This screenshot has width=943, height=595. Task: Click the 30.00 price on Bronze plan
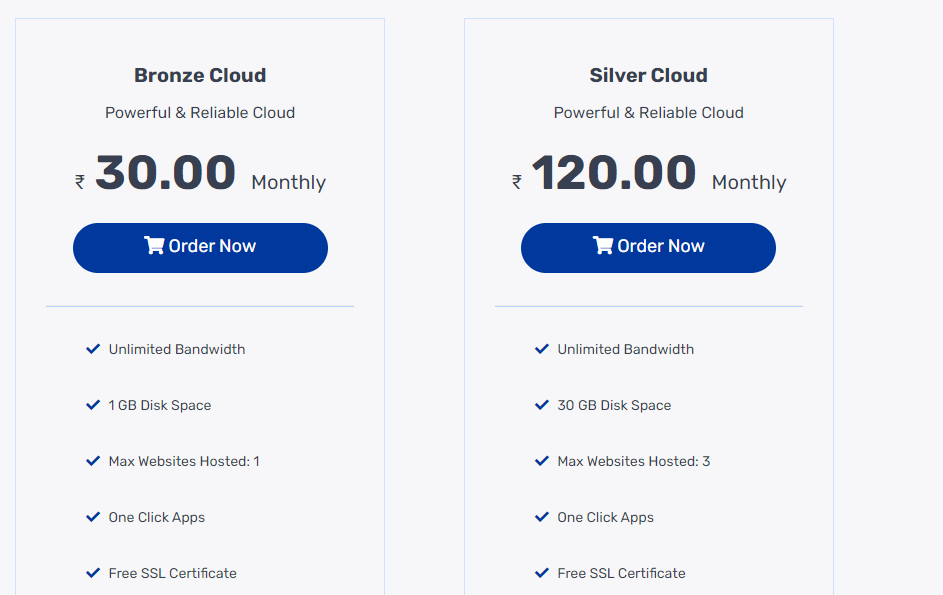click(166, 173)
